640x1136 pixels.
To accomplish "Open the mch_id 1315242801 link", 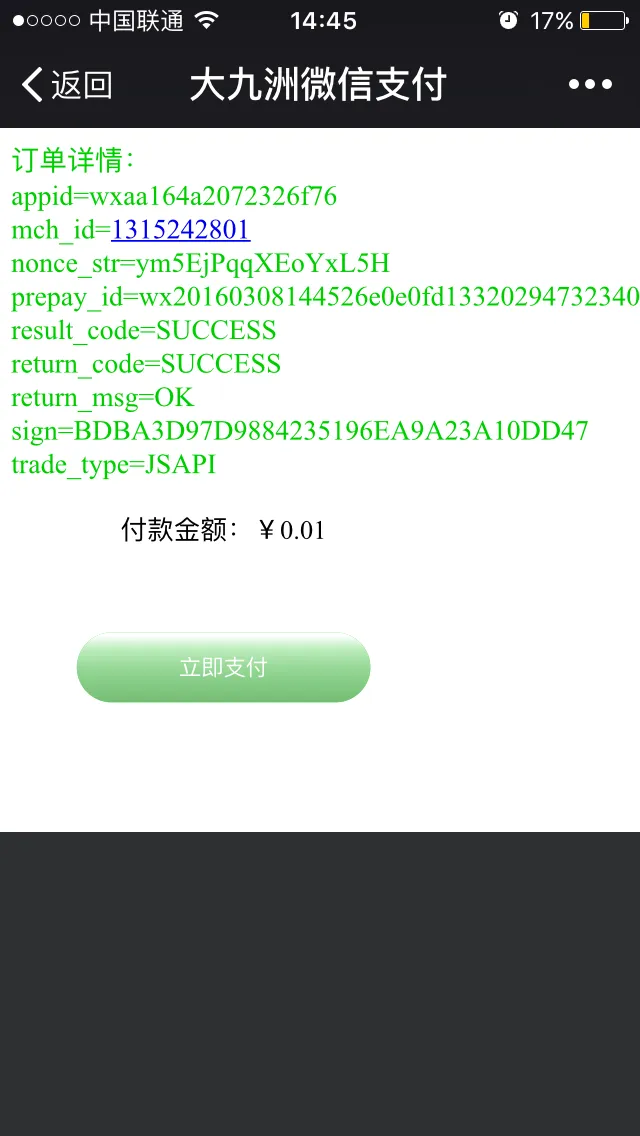I will (180, 230).
